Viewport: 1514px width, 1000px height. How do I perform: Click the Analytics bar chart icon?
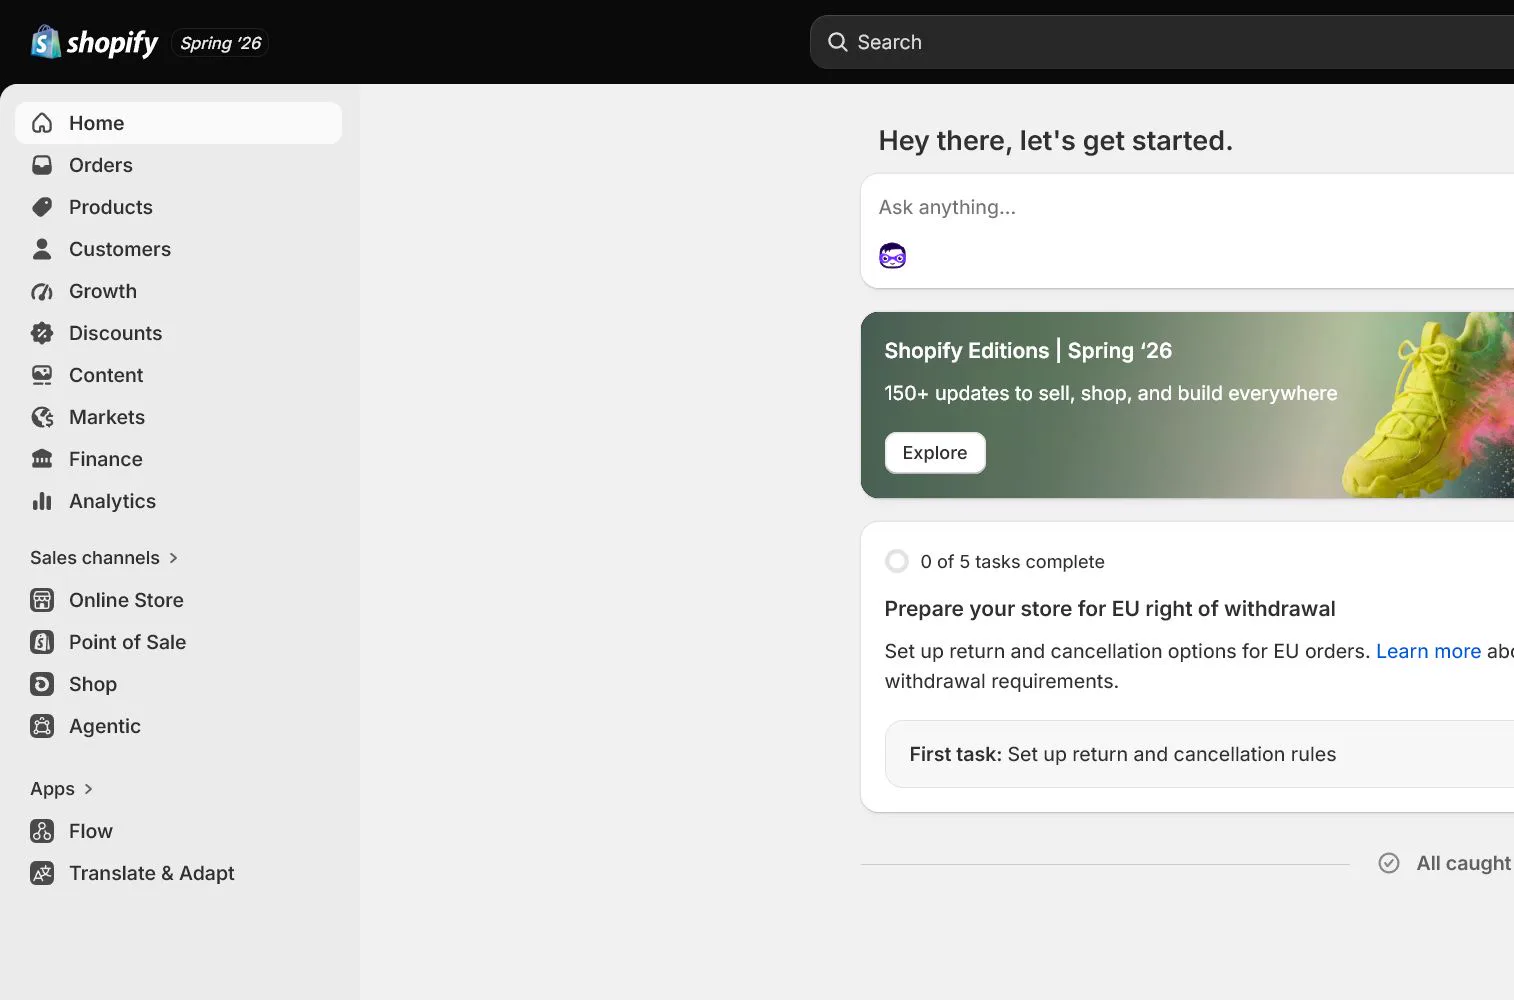[42, 501]
